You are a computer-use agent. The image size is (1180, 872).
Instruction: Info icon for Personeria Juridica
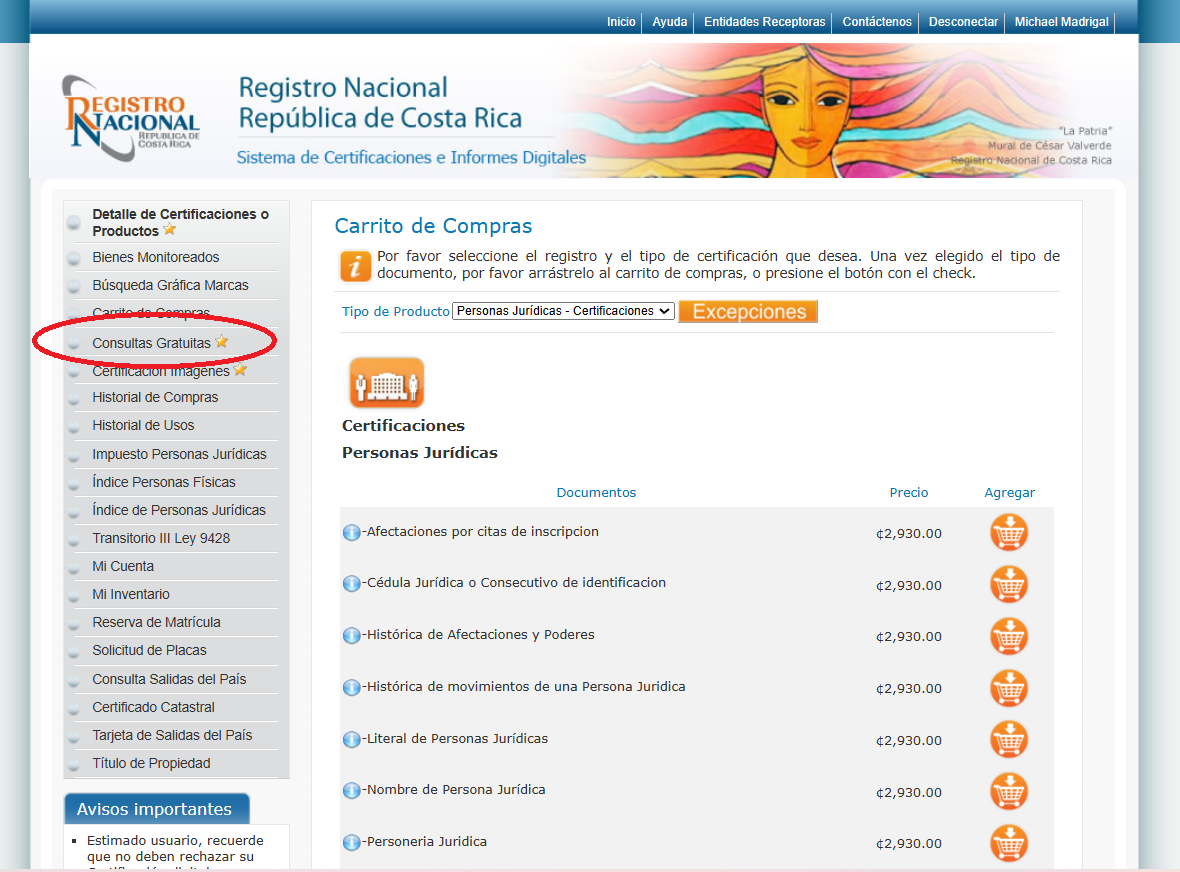[x=351, y=843]
